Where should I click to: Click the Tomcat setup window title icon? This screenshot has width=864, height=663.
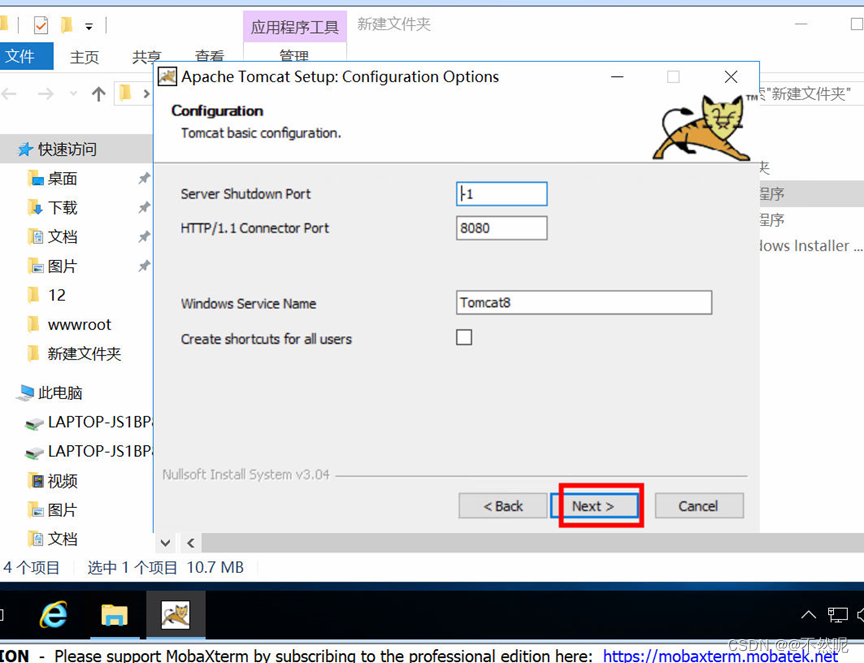[x=168, y=77]
